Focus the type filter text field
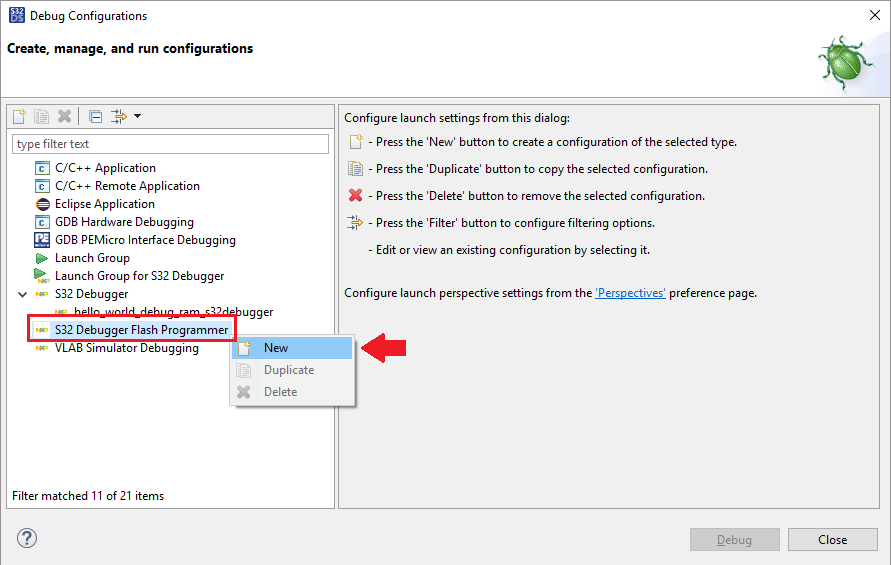Screen dimensions: 891x565 tap(170, 144)
